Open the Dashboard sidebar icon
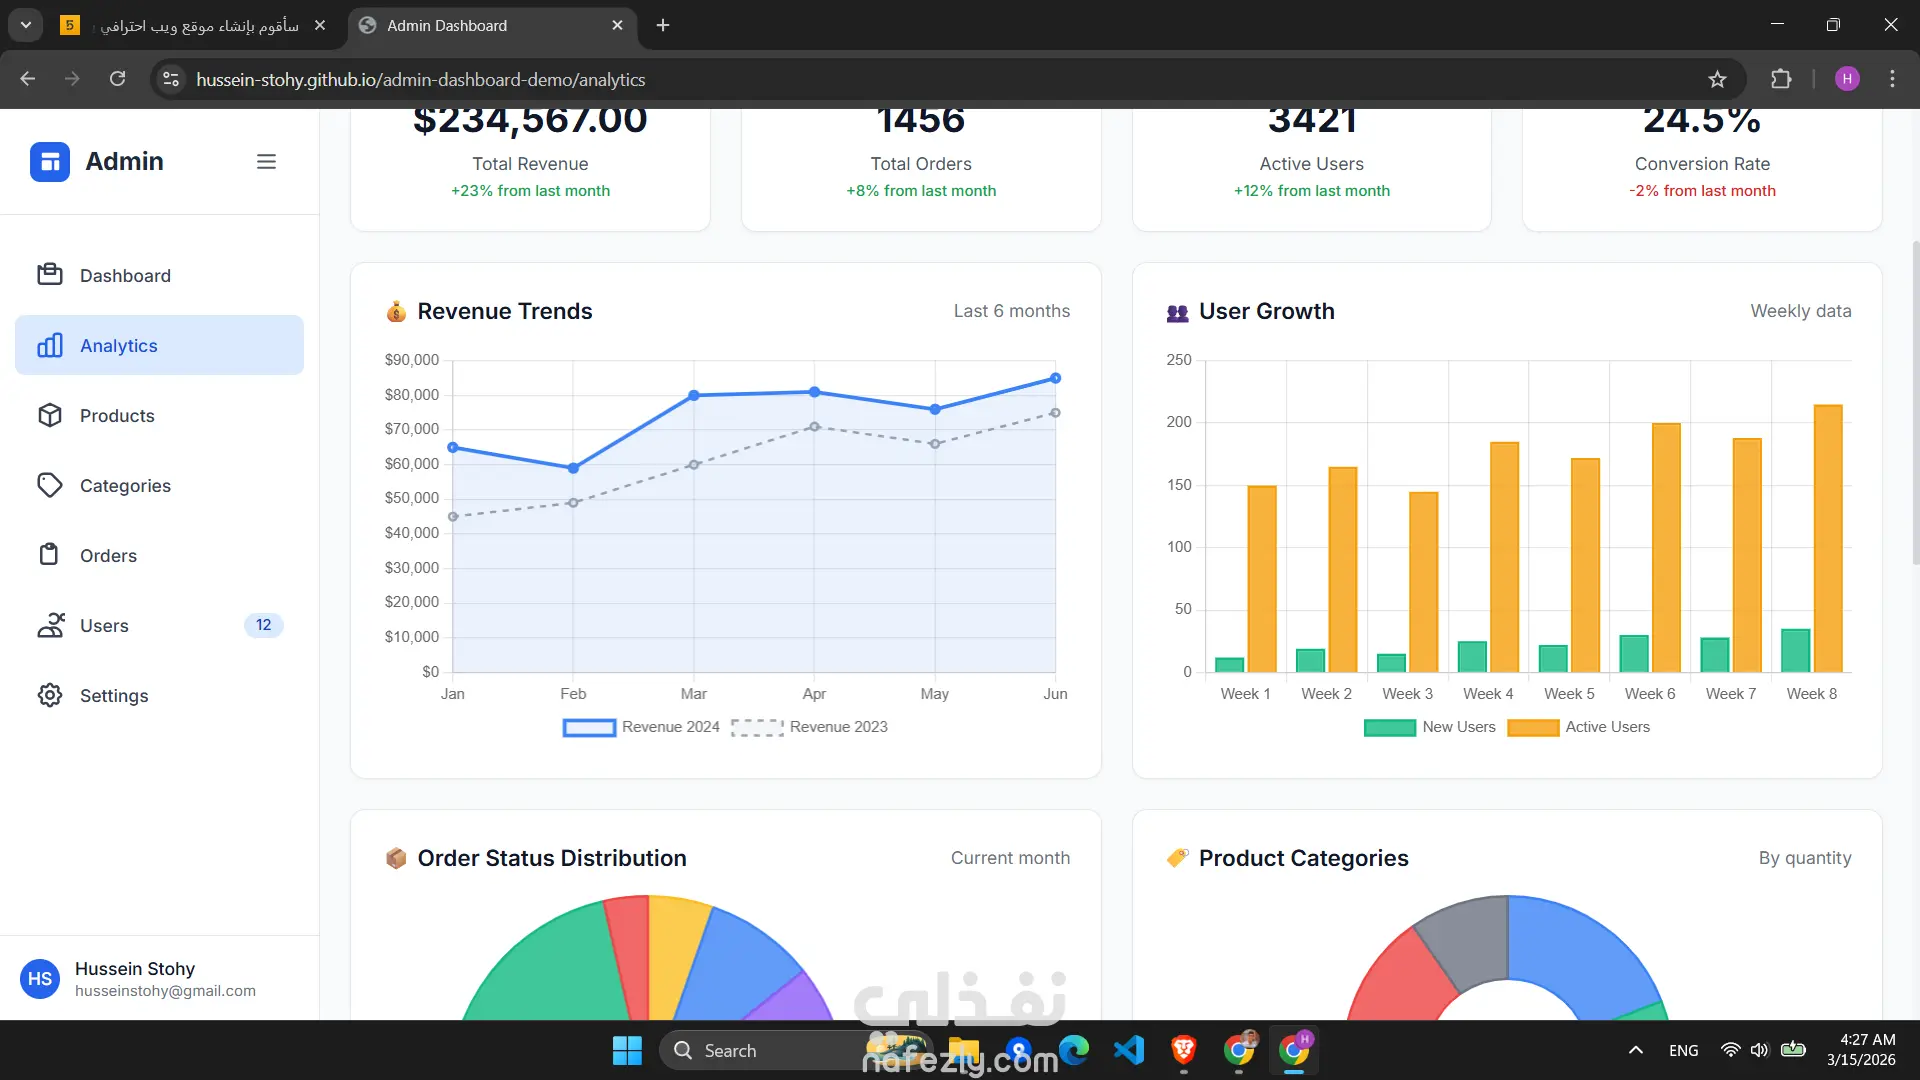The width and height of the screenshot is (1920, 1080). coord(50,275)
